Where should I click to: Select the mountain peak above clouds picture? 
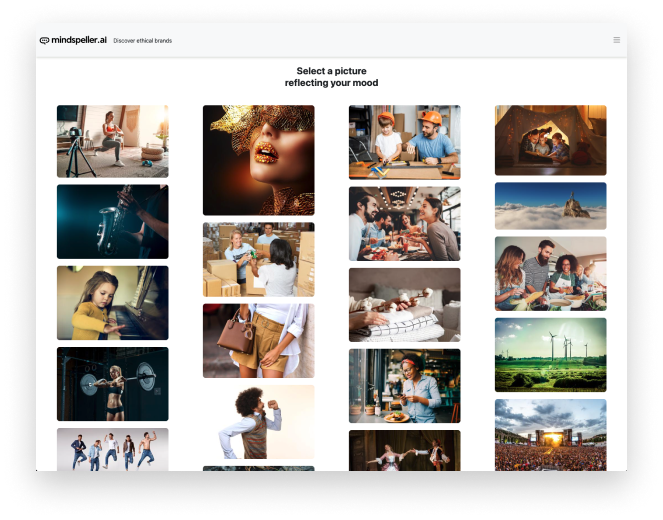pos(550,205)
